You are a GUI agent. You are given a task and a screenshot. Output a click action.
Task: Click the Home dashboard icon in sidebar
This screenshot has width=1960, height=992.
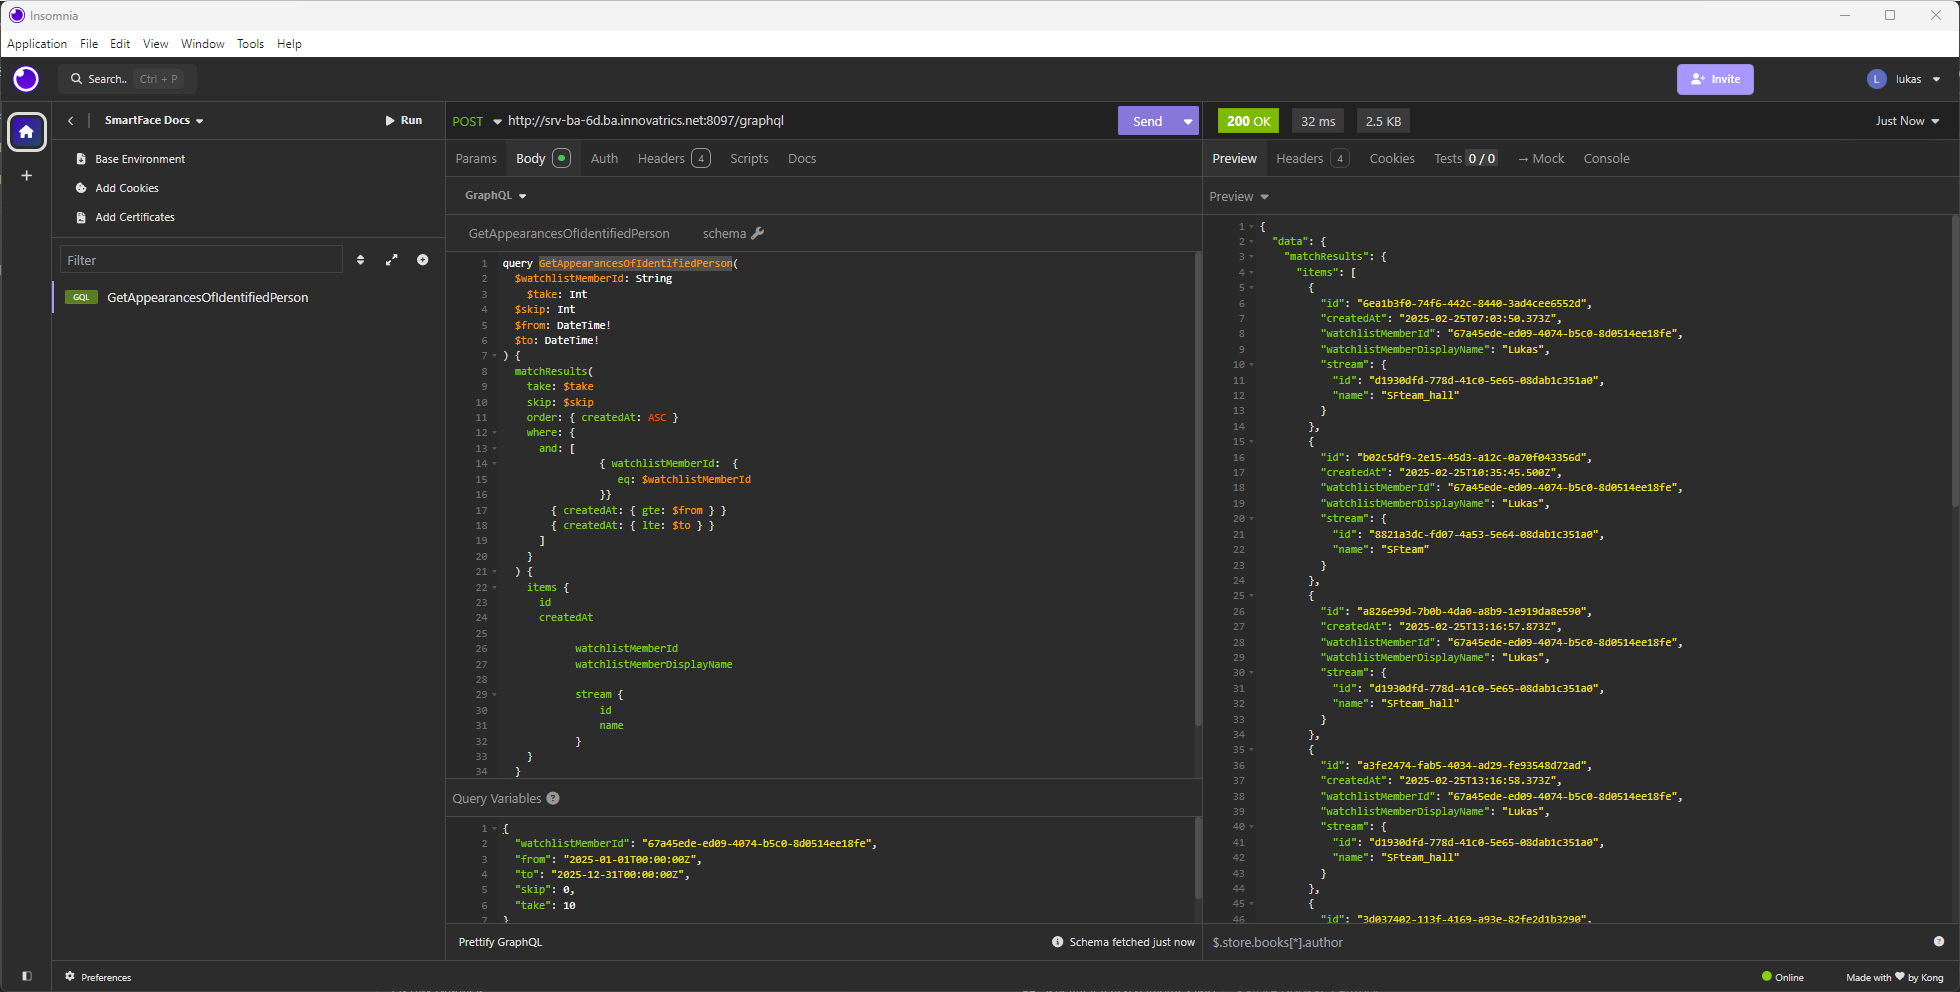click(27, 132)
